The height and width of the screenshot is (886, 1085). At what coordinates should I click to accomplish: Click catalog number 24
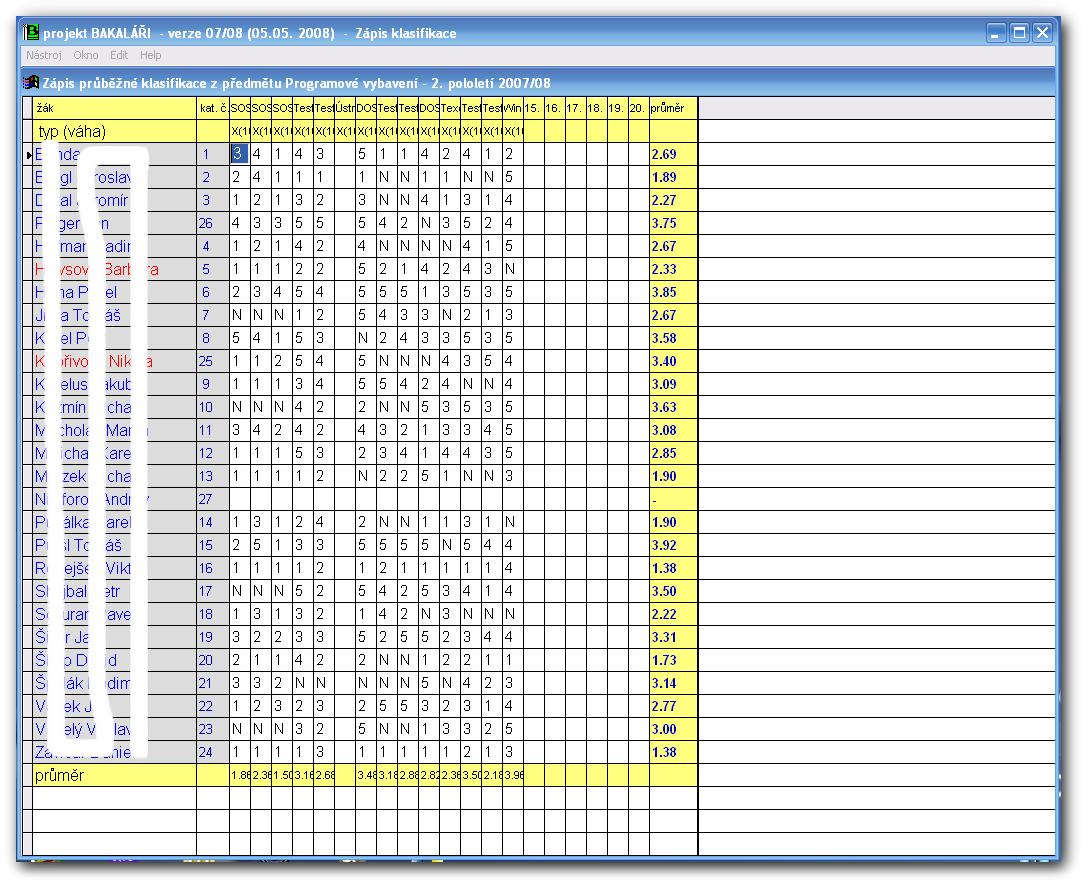(x=206, y=752)
